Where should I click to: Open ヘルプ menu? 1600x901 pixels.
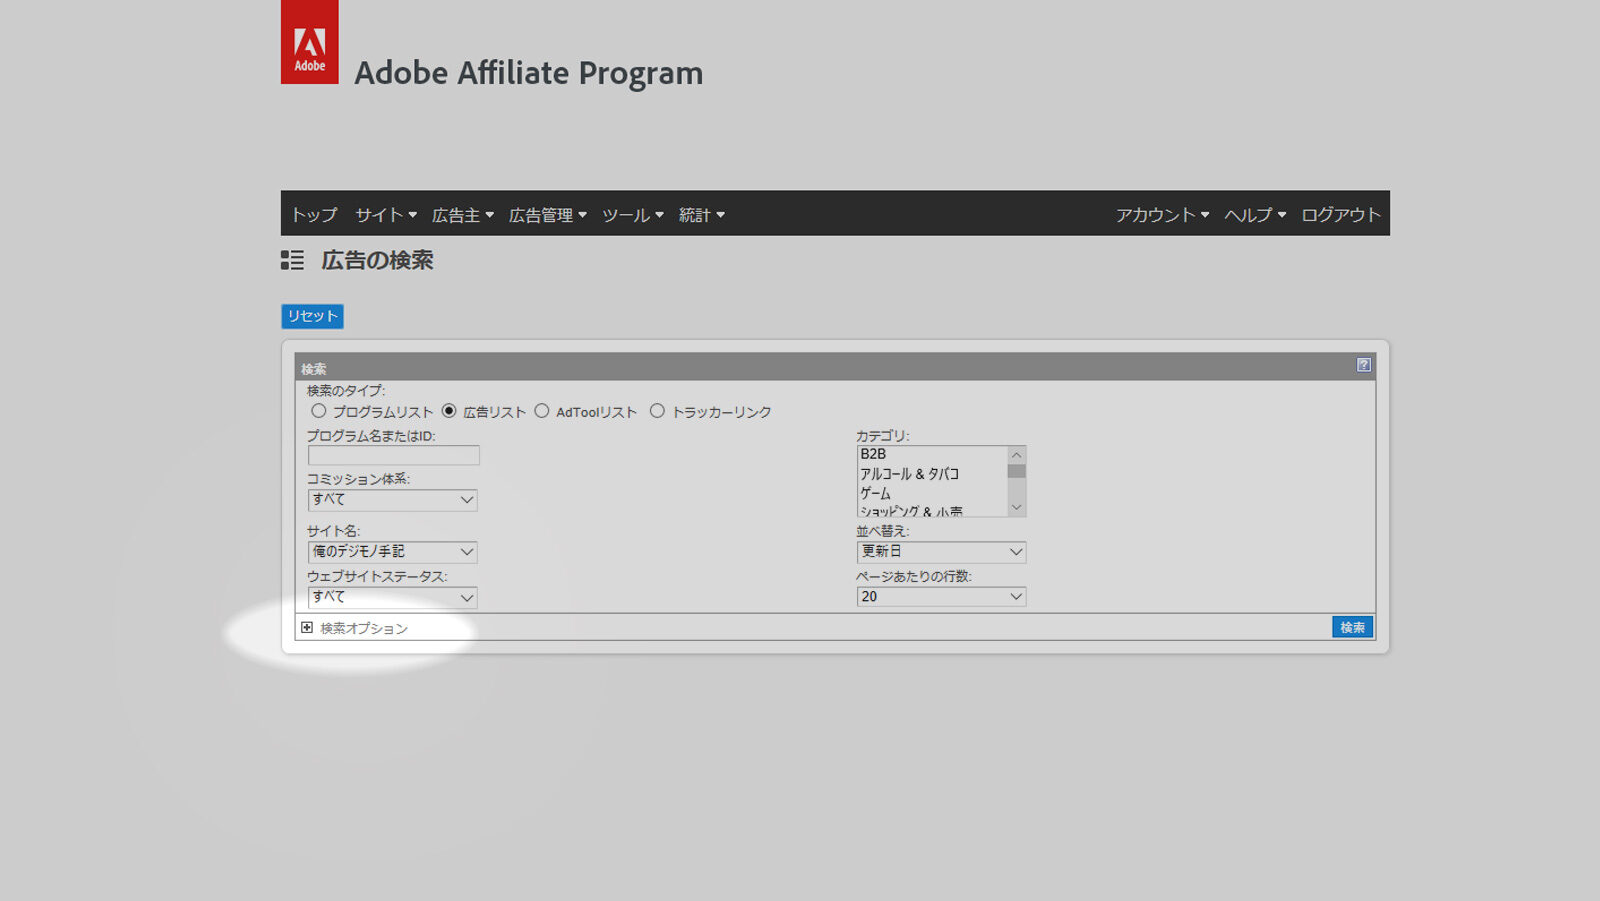click(x=1256, y=214)
